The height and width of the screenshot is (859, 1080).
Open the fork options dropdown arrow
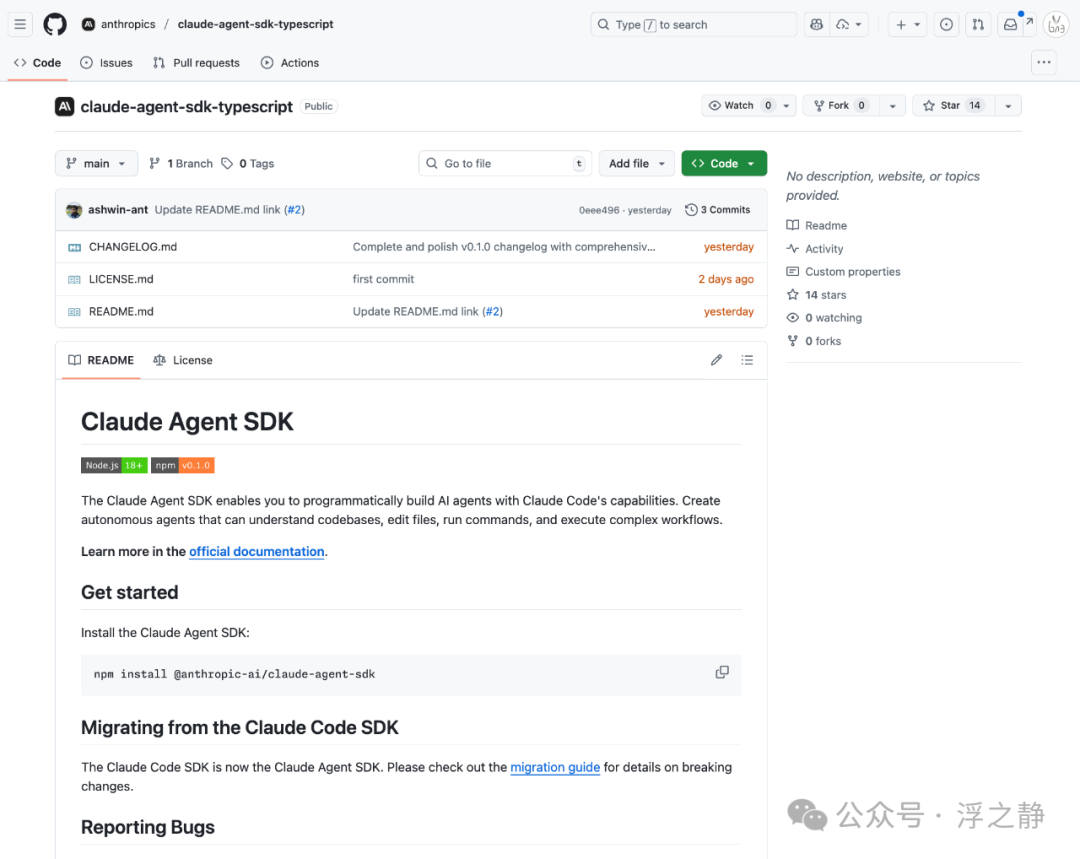893,105
